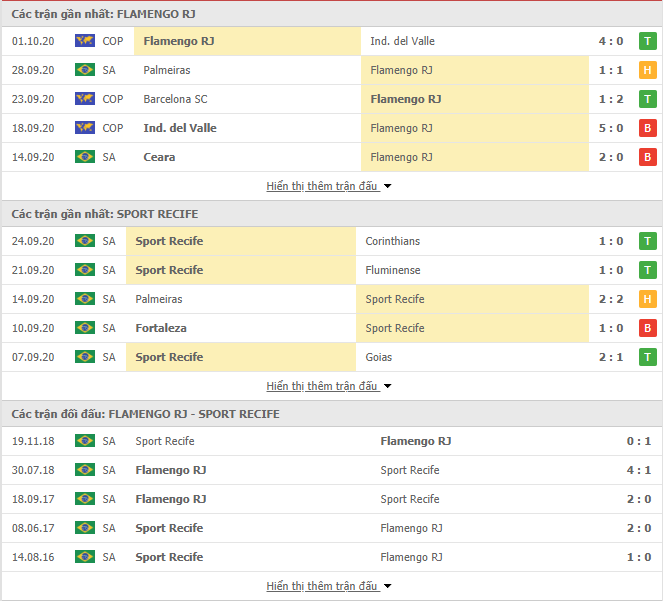This screenshot has height=601, width=663.
Task: Click the 4 : 1 score on 30.07.18
Action: point(639,470)
